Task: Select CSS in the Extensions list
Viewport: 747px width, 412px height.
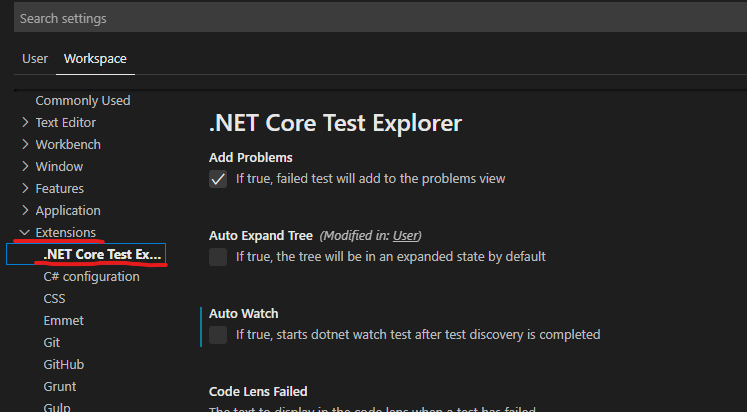Action: click(54, 299)
